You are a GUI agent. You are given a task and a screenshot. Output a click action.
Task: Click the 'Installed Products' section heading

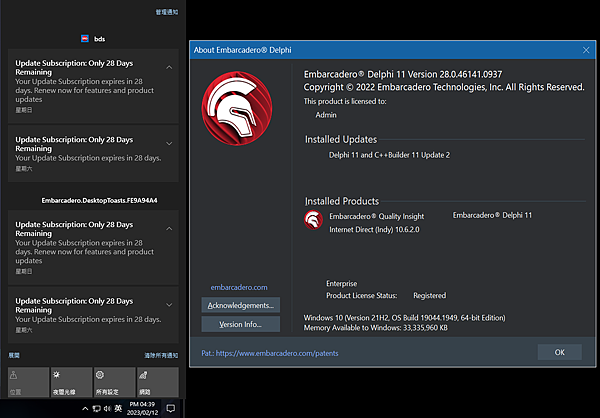pyautogui.click(x=342, y=201)
